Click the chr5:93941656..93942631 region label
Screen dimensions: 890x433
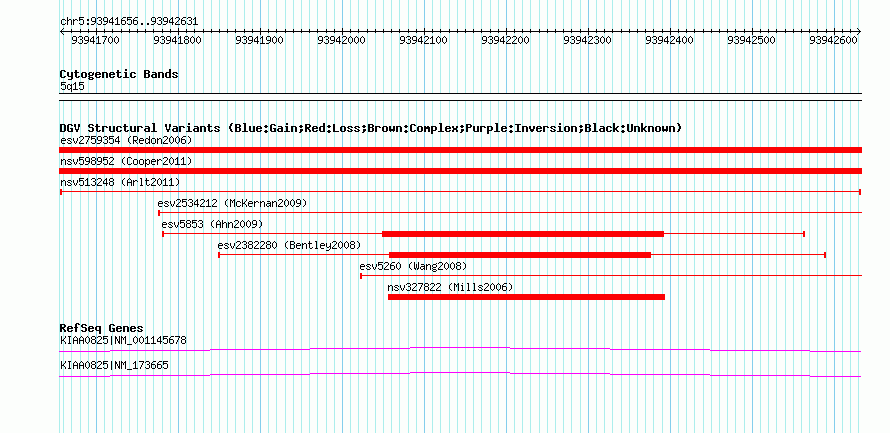tap(129, 22)
